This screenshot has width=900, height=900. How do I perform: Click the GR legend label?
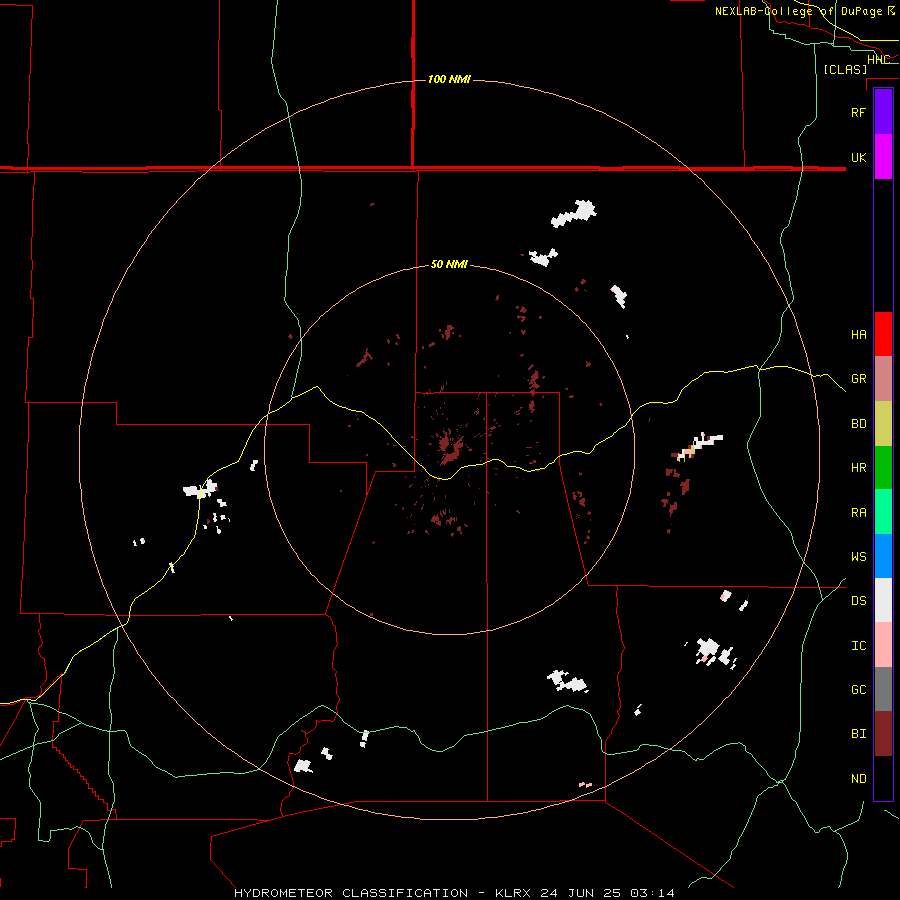click(858, 379)
